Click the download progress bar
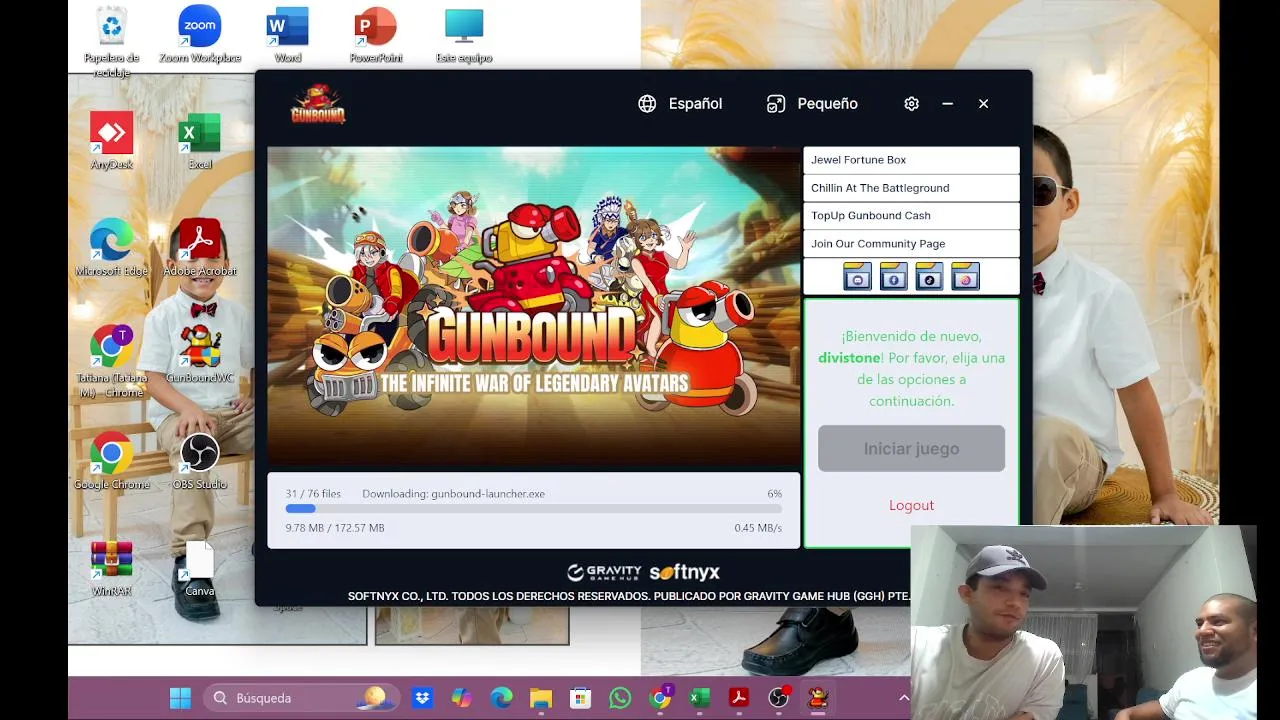This screenshot has height=720, width=1280. pyautogui.click(x=534, y=509)
